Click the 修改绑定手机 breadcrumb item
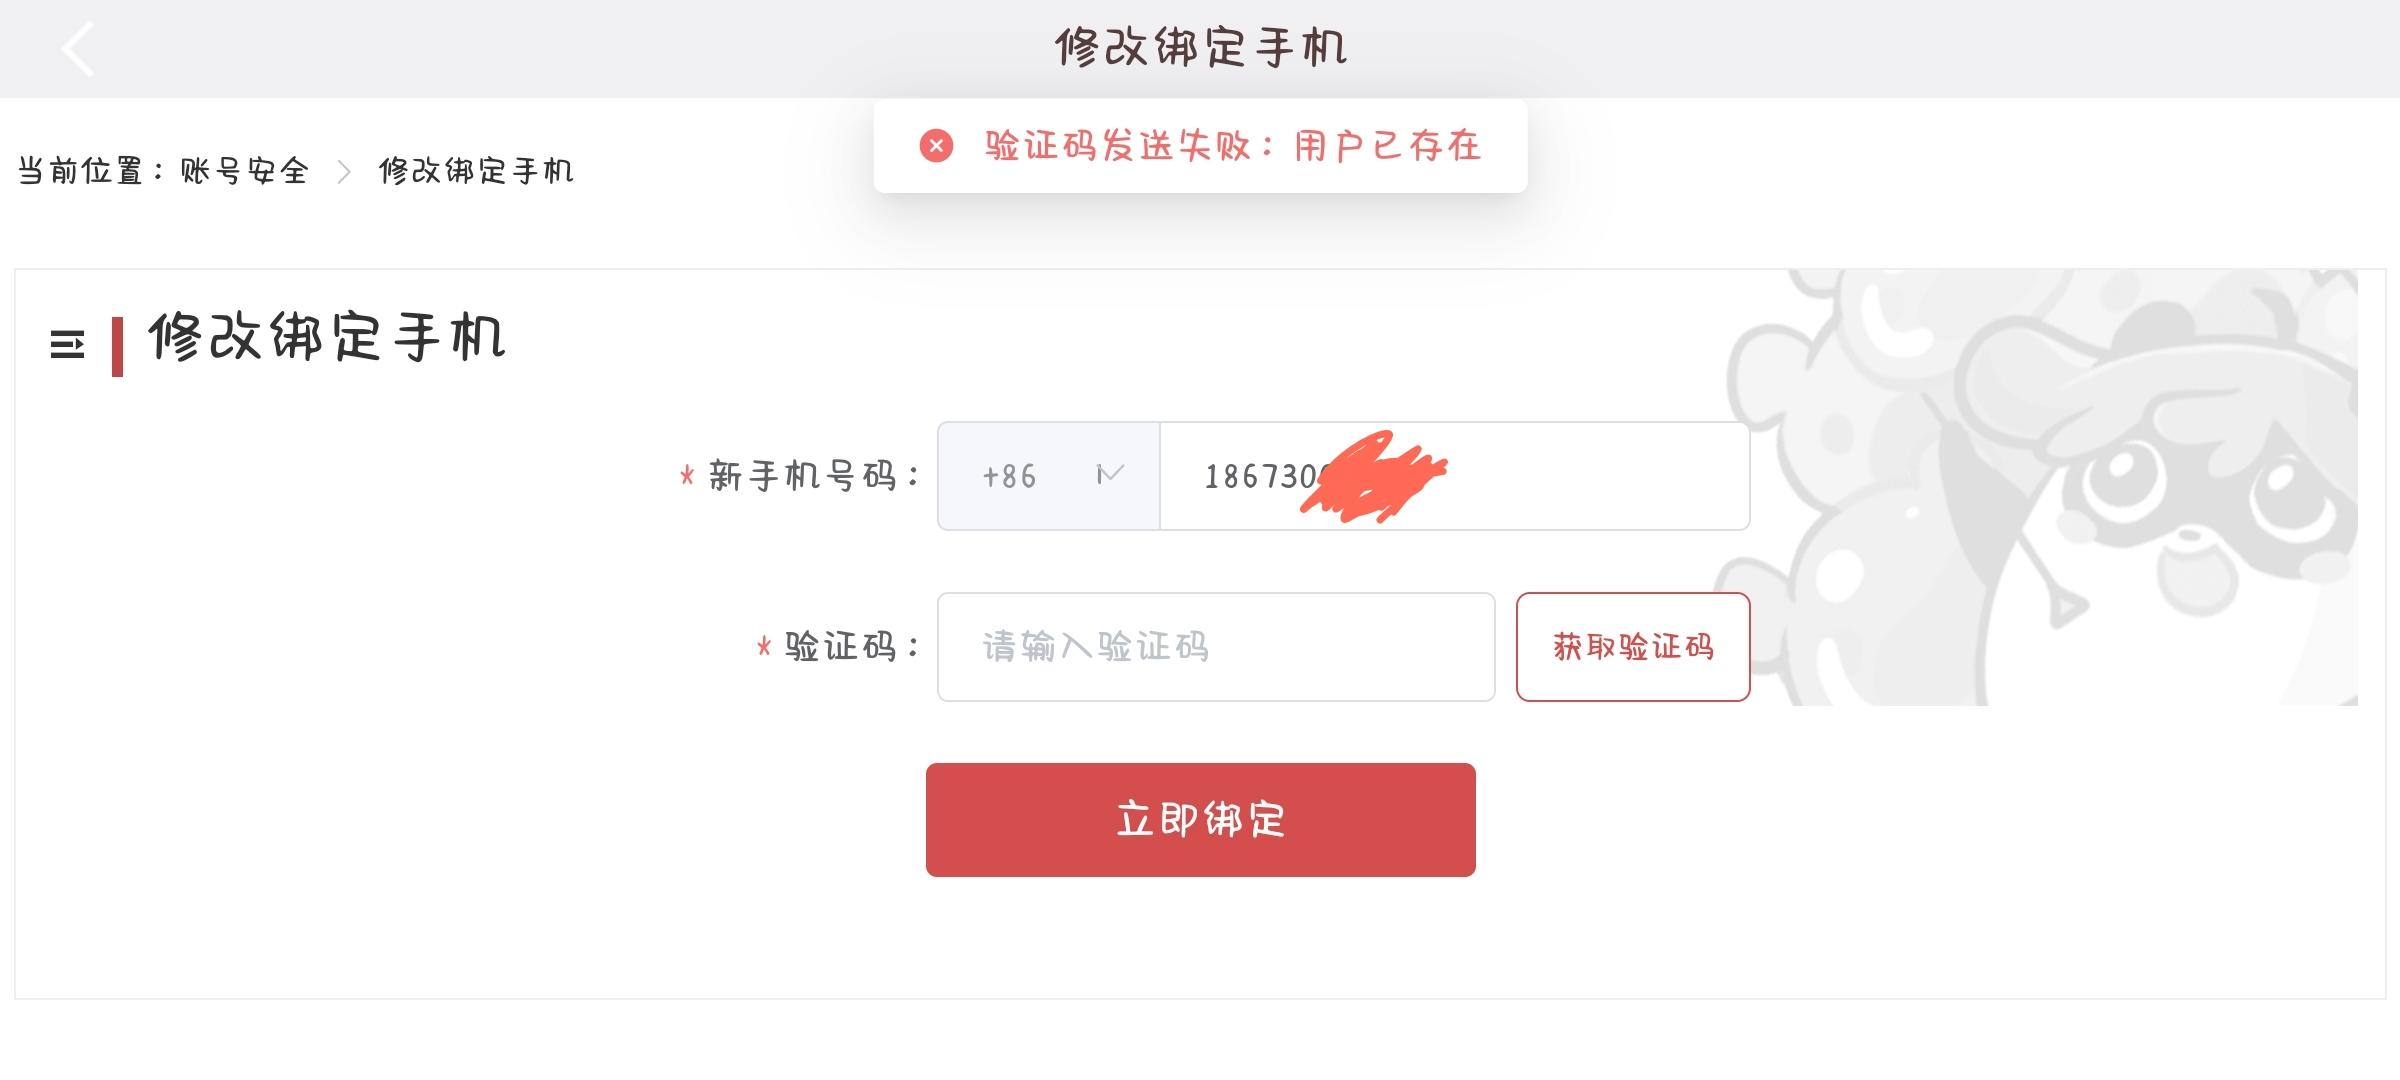 [476, 171]
